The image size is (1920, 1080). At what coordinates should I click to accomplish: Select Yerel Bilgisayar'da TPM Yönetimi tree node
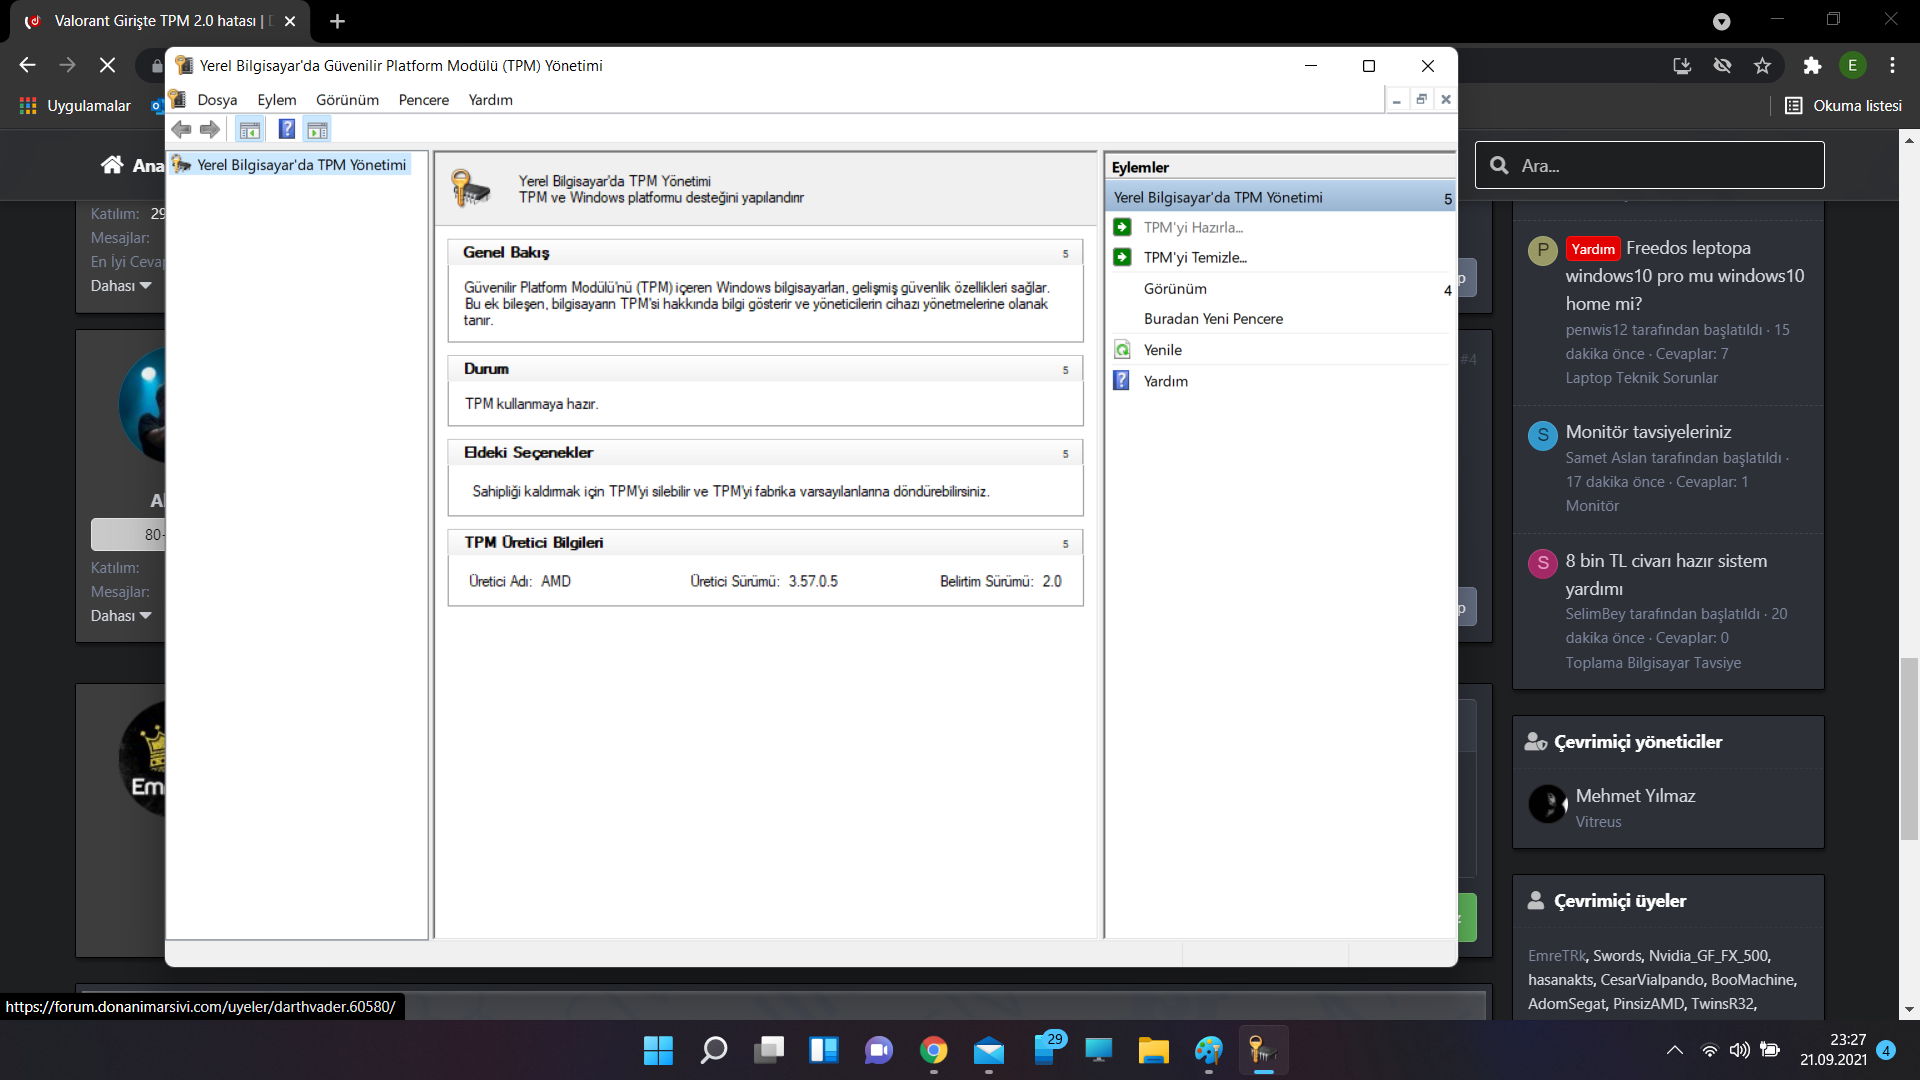(301, 165)
